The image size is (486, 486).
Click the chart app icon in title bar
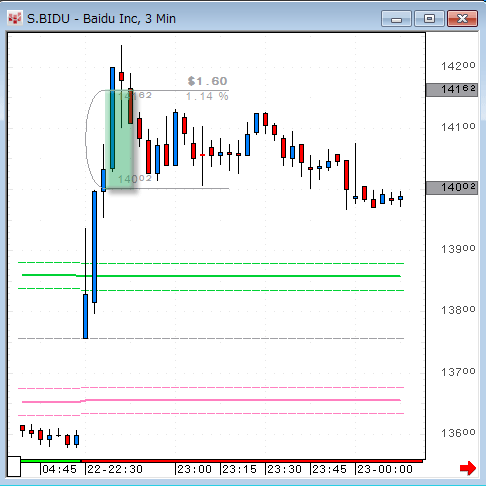click(14, 18)
